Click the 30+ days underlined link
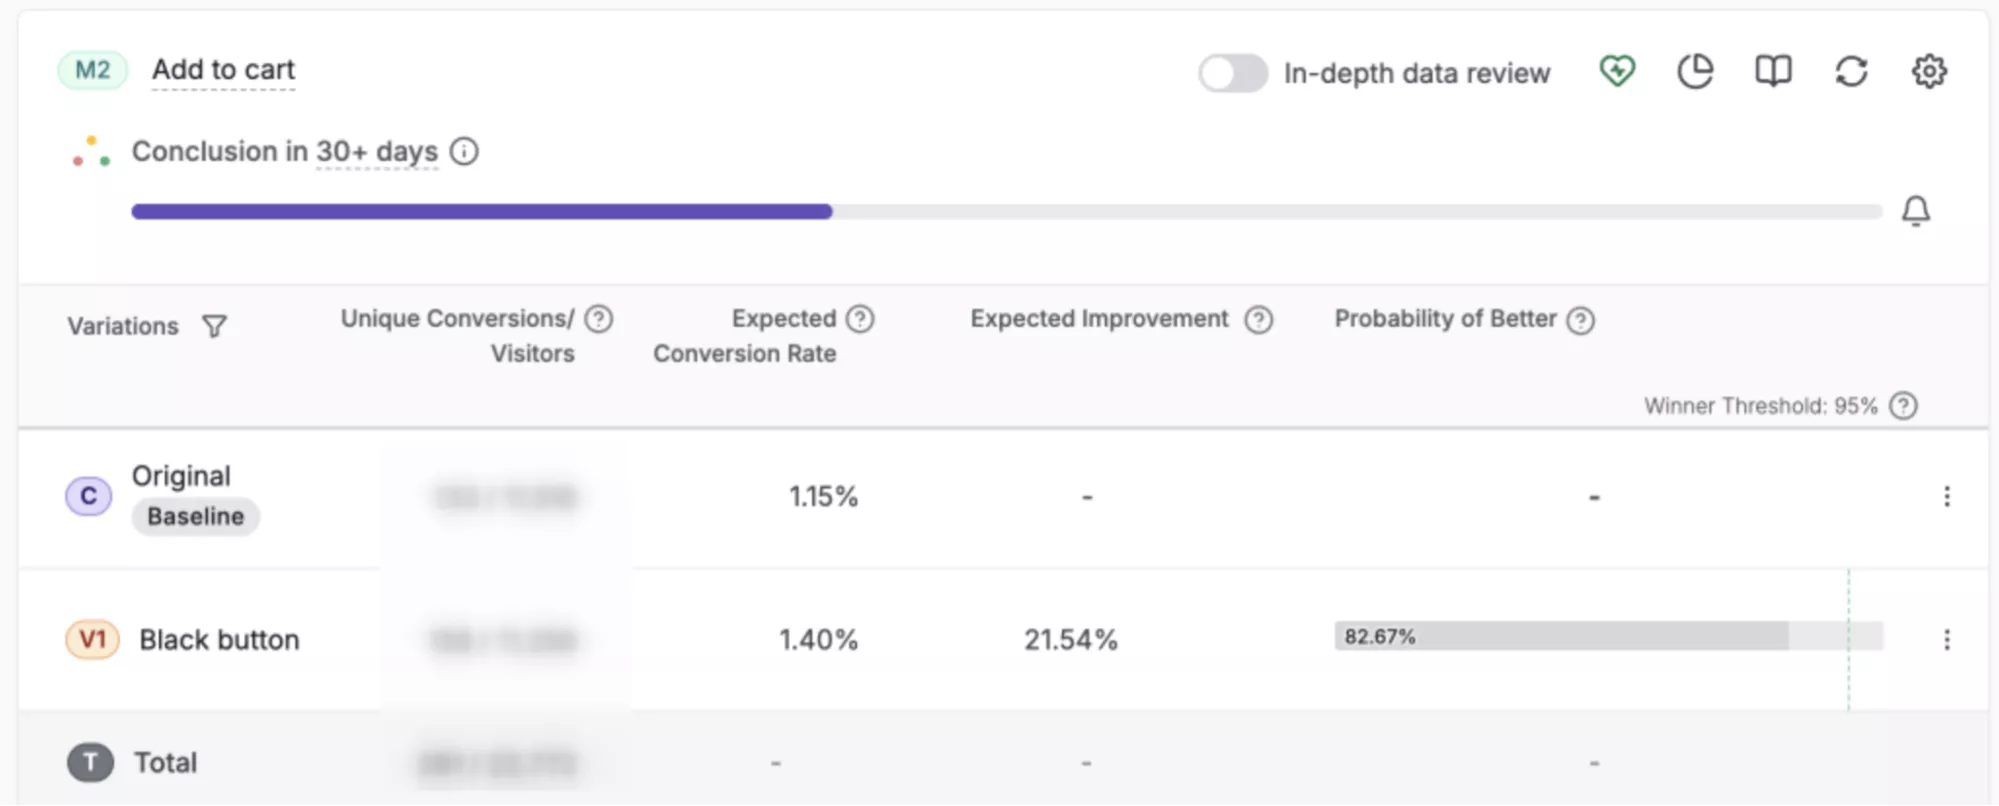Image resolution: width=1999 pixels, height=806 pixels. [x=377, y=152]
